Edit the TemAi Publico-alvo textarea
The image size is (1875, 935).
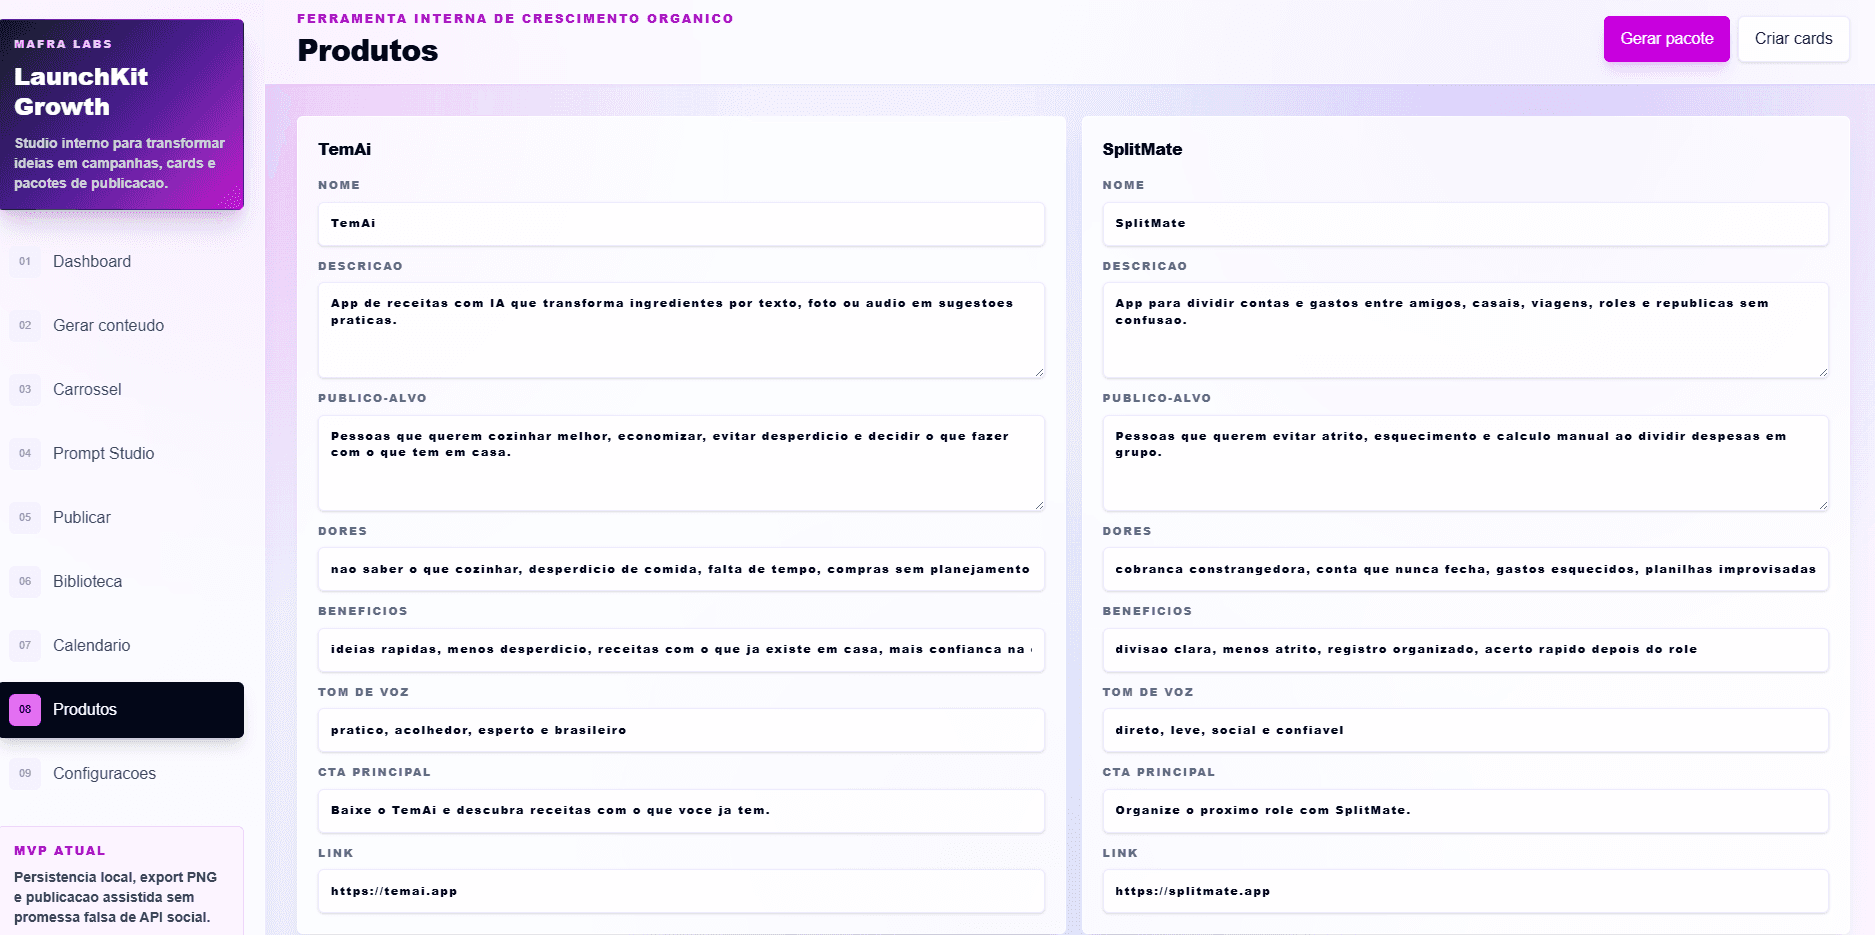click(x=681, y=463)
